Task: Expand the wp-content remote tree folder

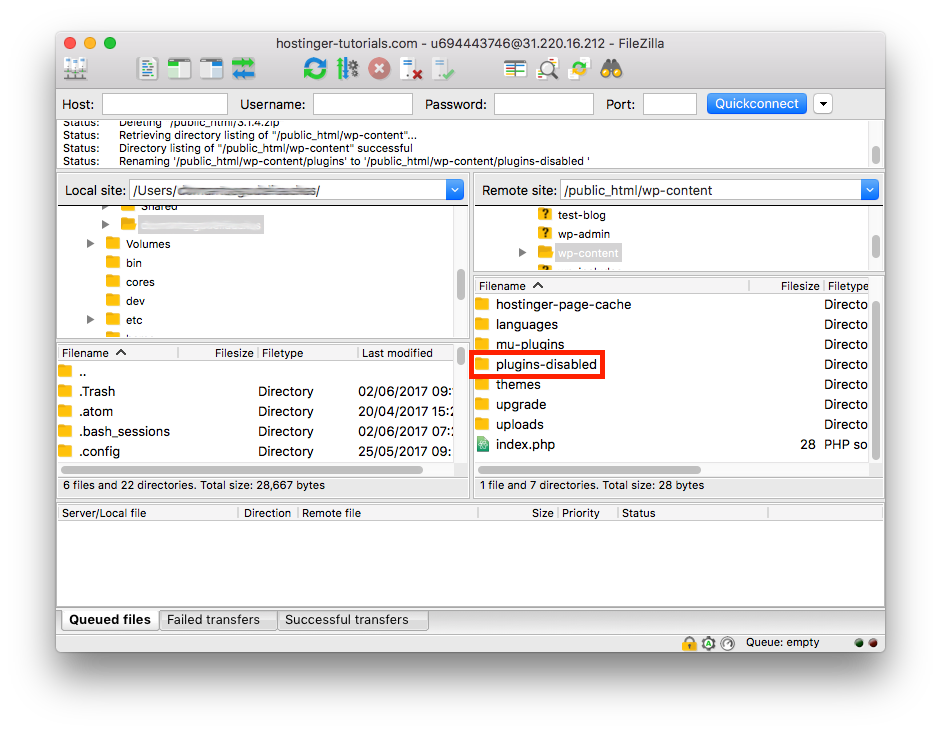Action: click(522, 253)
